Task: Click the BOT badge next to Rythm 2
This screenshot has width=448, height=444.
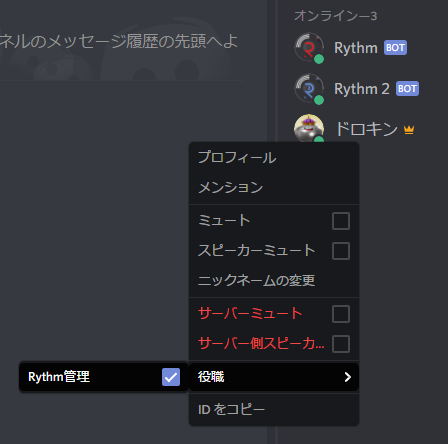Action: click(x=407, y=89)
